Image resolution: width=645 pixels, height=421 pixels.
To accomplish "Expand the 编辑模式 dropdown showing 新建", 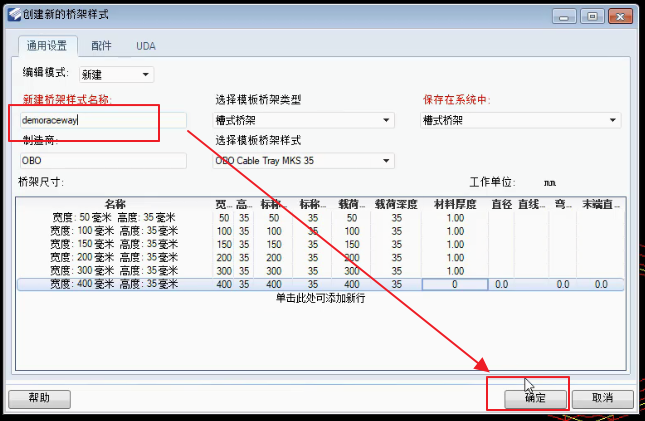I will (x=117, y=74).
